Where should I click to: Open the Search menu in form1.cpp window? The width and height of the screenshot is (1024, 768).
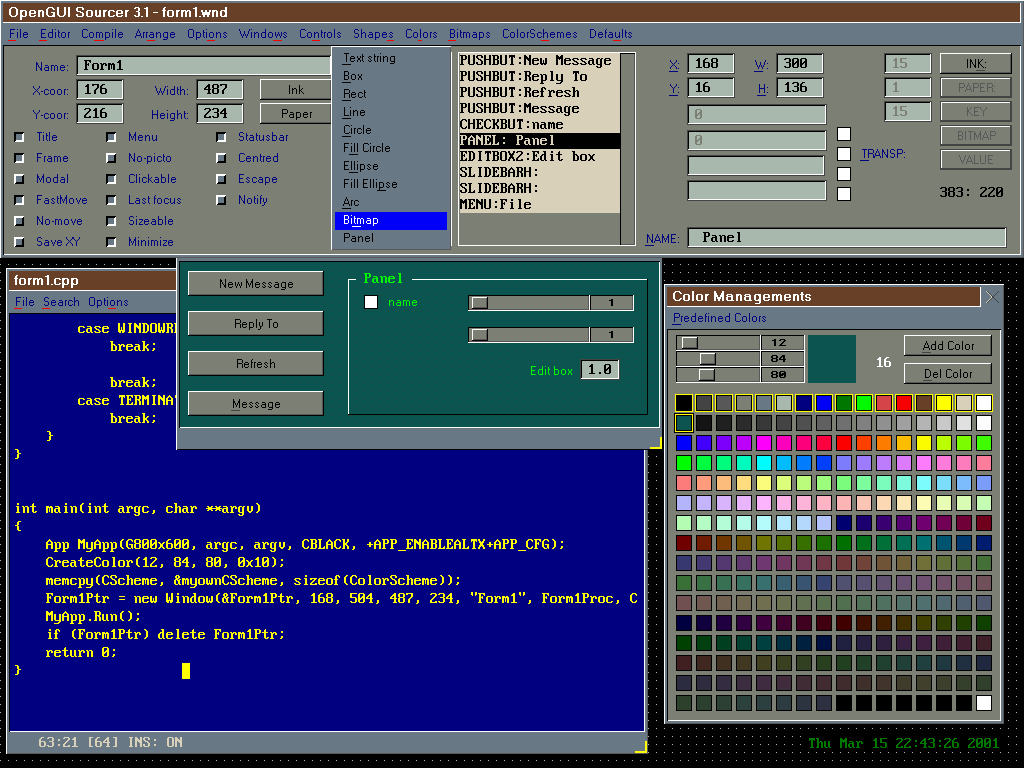click(61, 302)
